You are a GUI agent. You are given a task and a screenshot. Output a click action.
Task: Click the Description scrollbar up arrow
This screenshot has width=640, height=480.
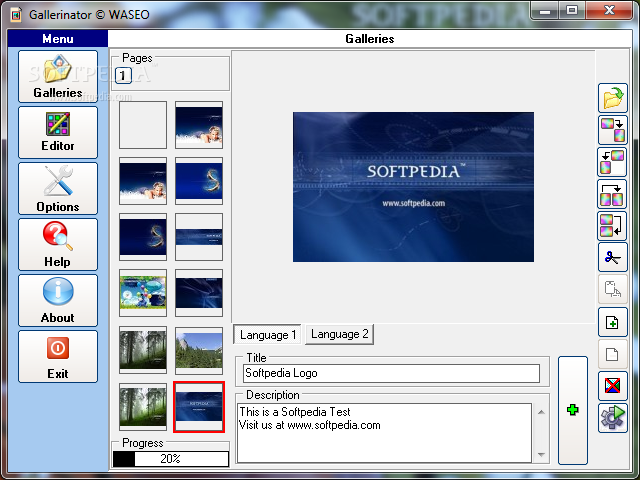pyautogui.click(x=541, y=412)
